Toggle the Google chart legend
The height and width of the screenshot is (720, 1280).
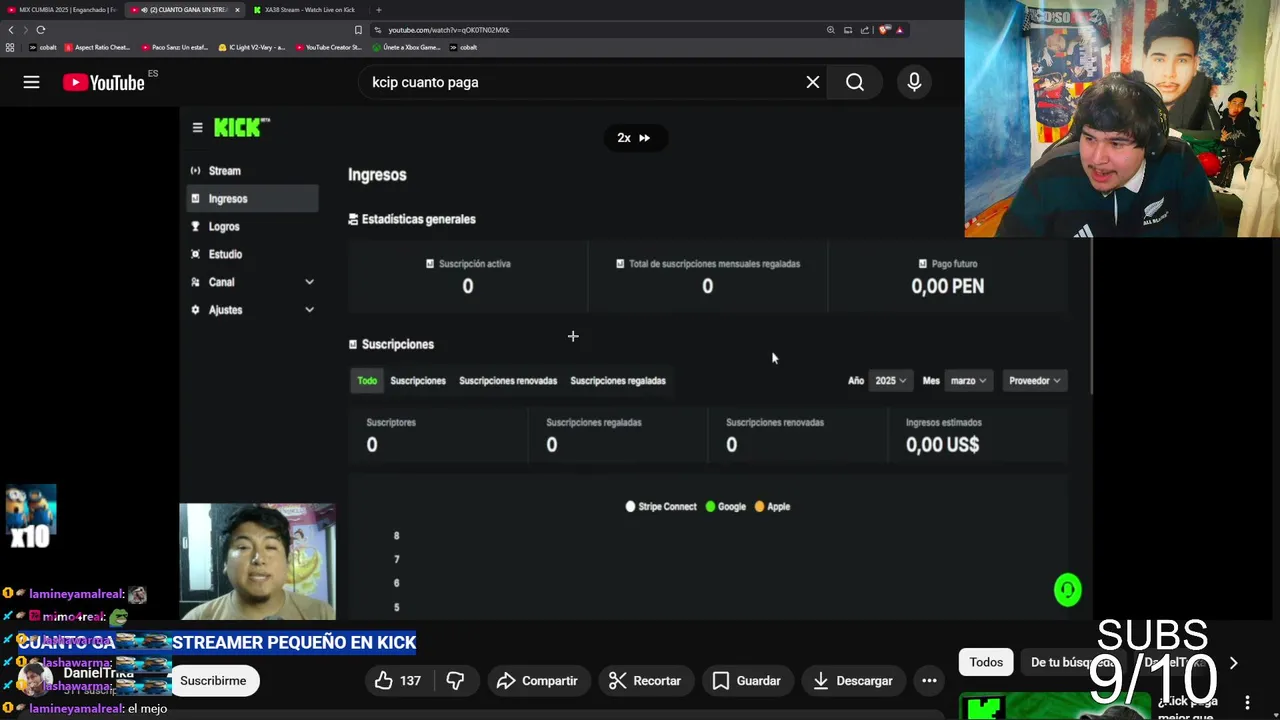pos(726,507)
